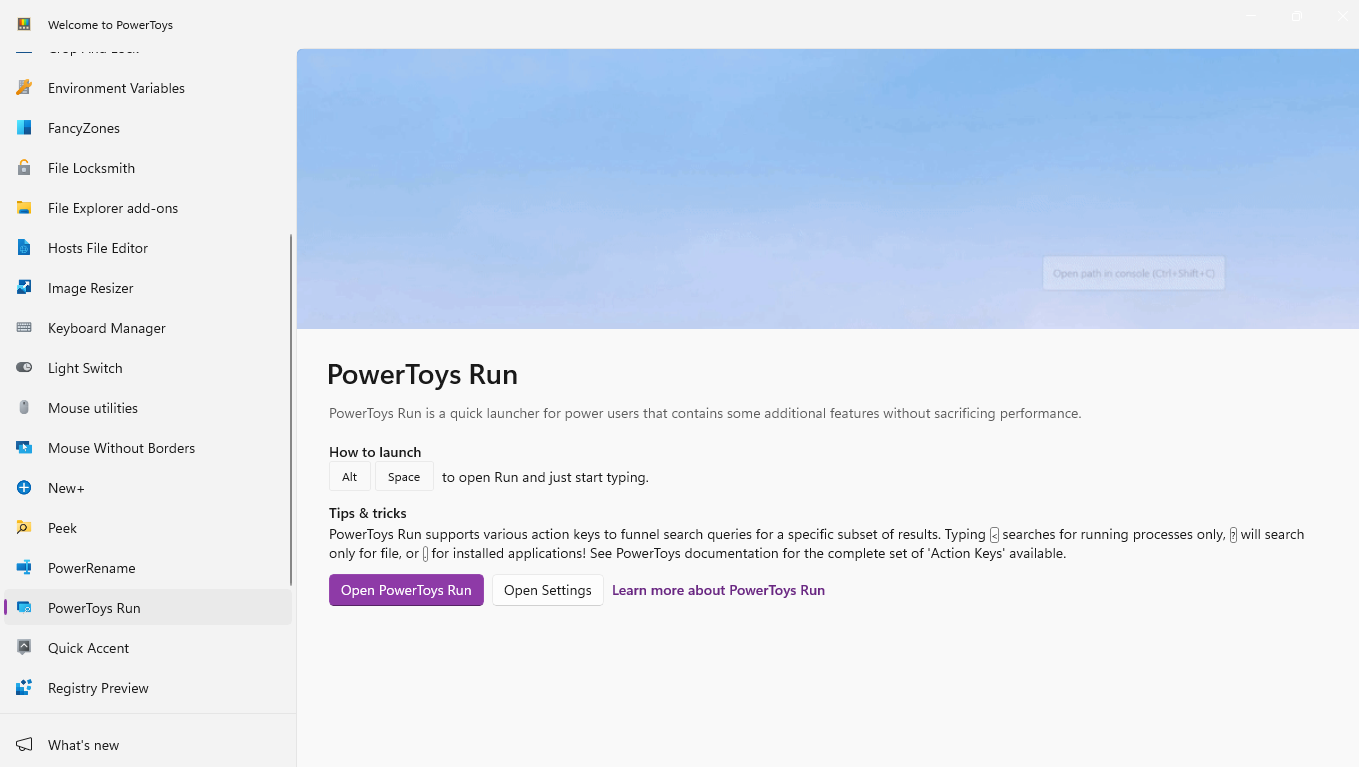Click the Open Settings button
Screen dimensions: 1359x767
(548, 590)
